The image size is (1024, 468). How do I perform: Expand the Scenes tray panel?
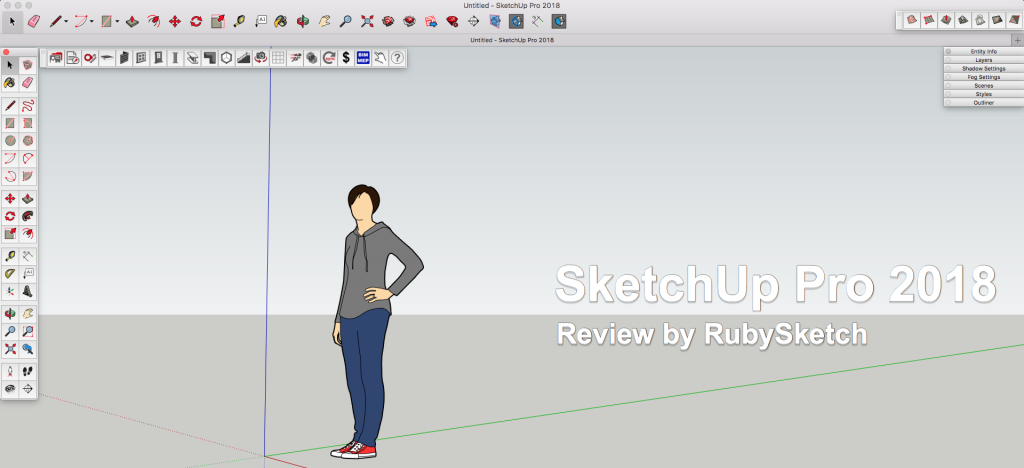pos(984,86)
